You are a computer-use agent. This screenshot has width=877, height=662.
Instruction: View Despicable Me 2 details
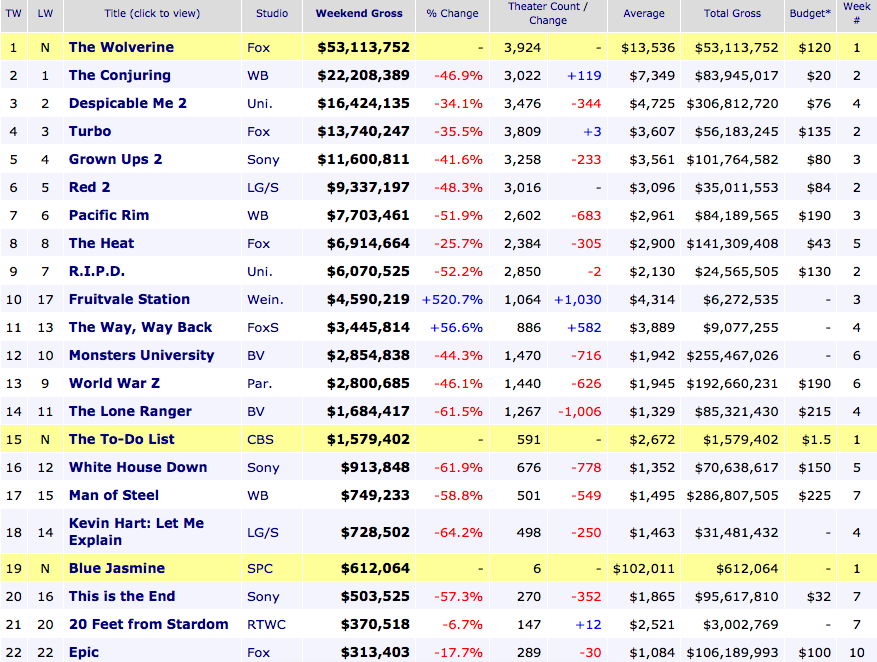128,103
